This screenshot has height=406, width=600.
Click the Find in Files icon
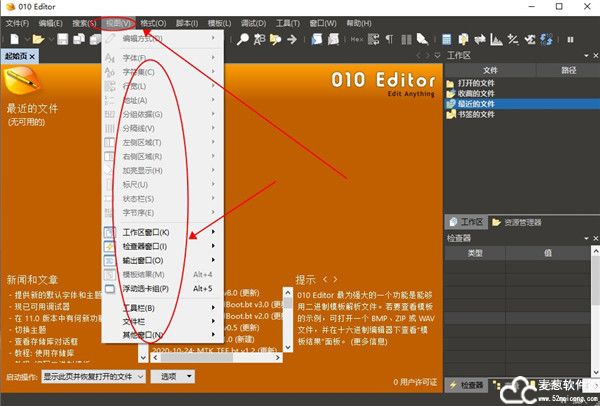coord(276,39)
